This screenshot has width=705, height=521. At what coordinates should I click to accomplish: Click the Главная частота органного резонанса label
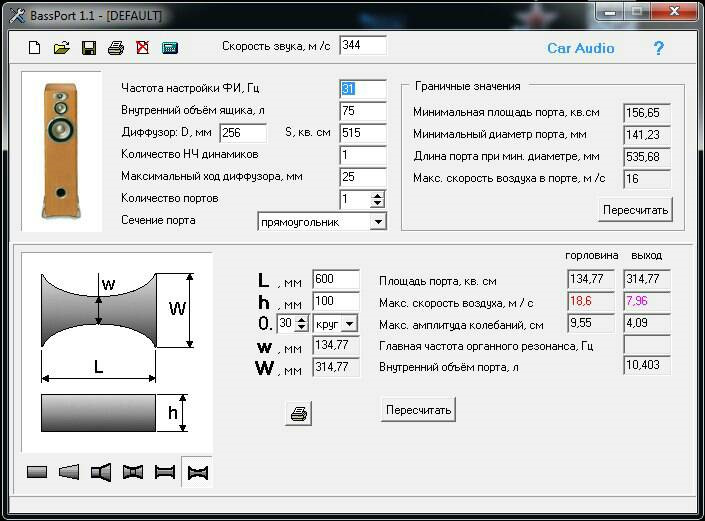pos(486,346)
